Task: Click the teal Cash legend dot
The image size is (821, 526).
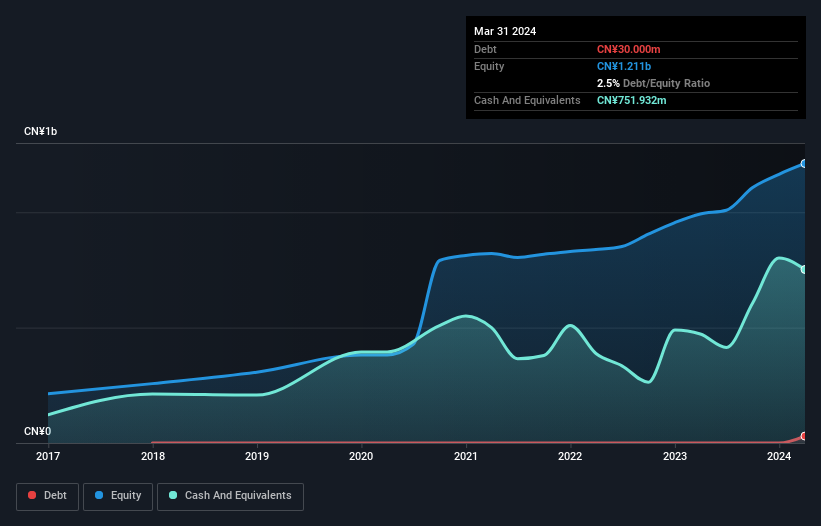Action: coord(173,495)
